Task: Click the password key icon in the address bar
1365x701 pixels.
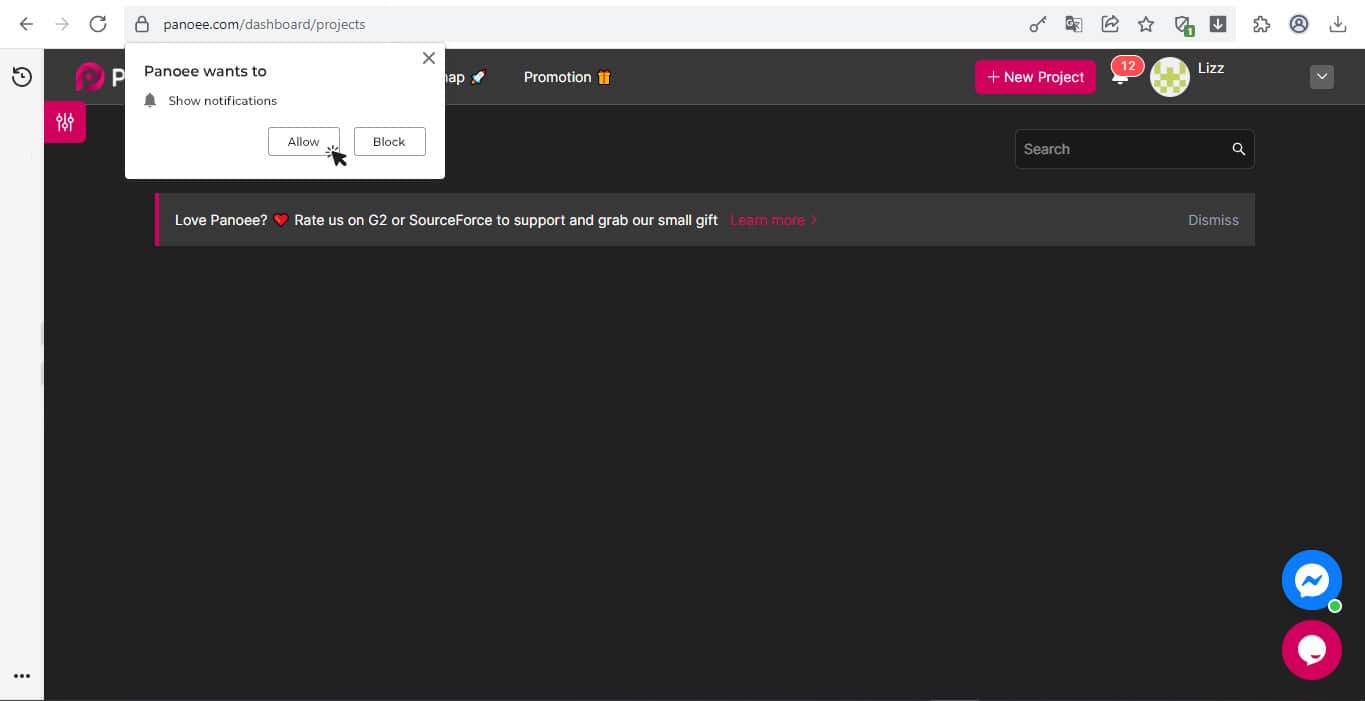Action: tap(1038, 24)
